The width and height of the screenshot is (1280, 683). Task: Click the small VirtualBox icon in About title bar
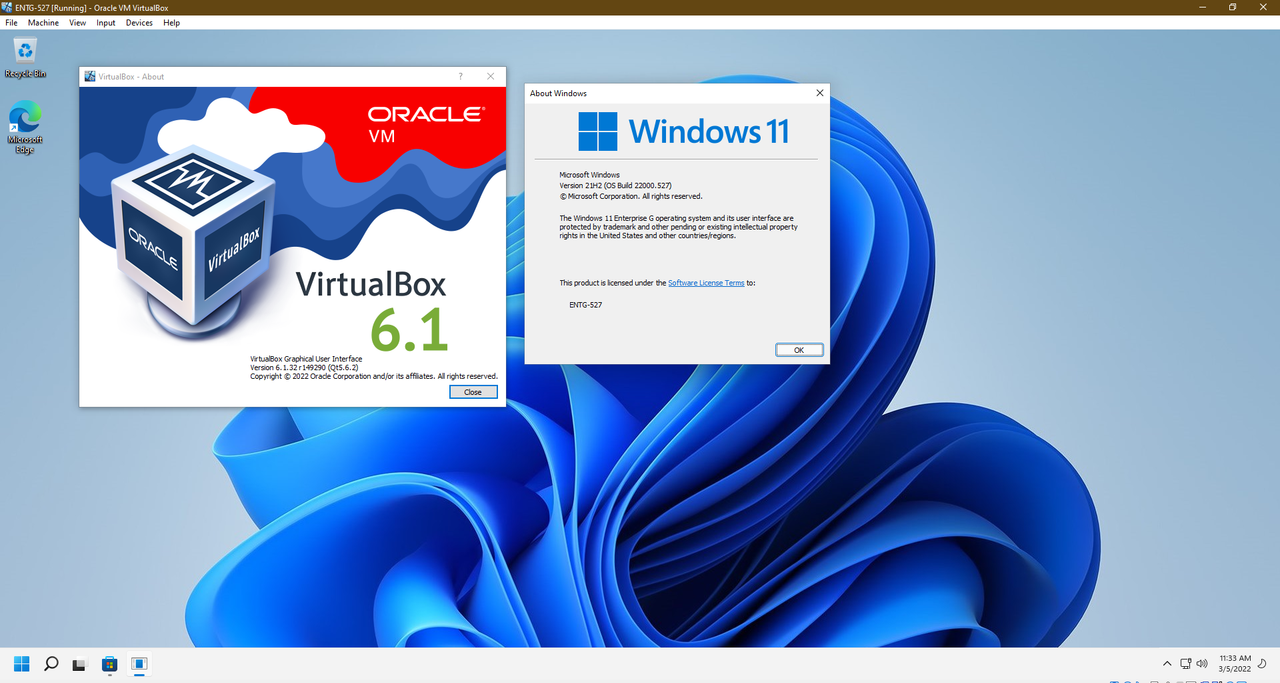[90, 76]
